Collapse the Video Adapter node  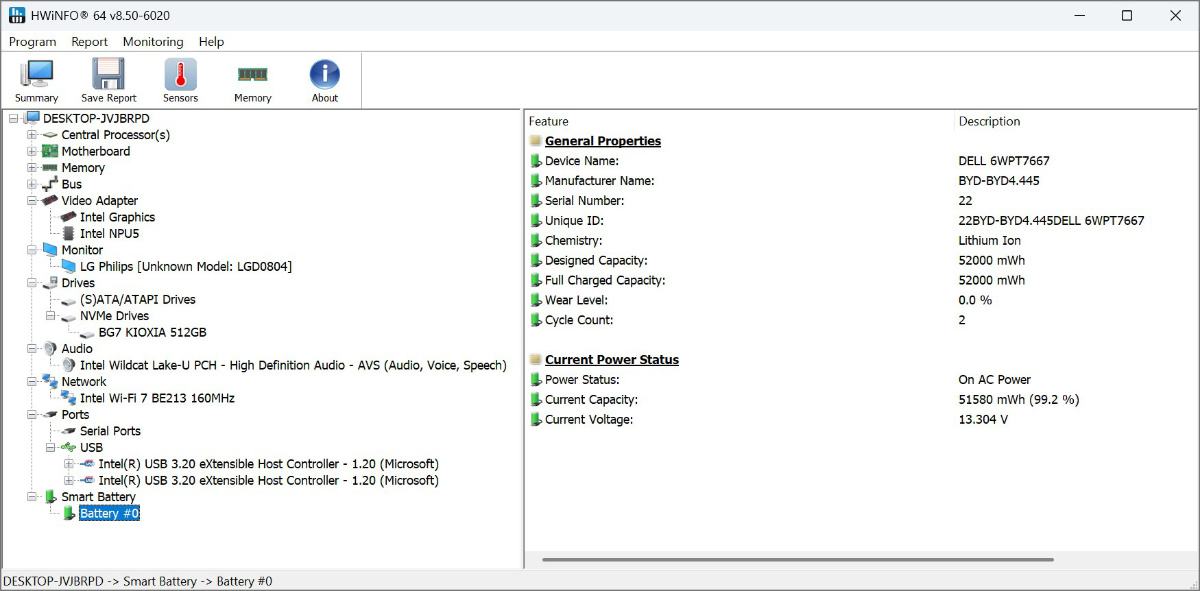[x=32, y=201]
